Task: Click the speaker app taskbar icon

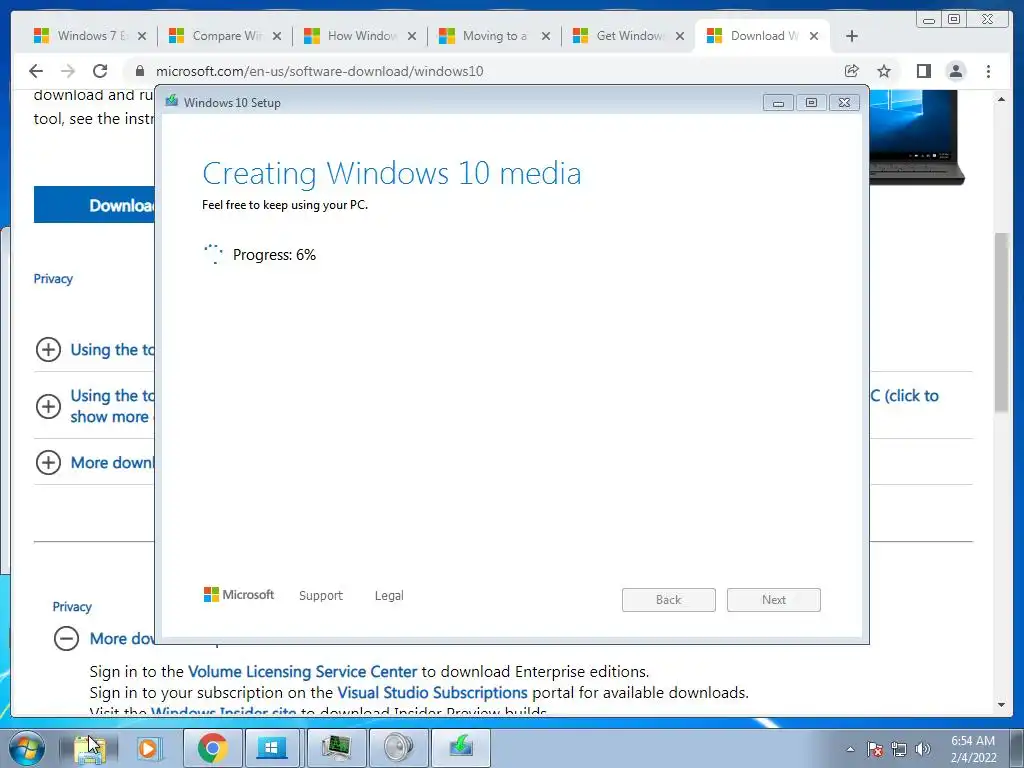Action: [399, 748]
